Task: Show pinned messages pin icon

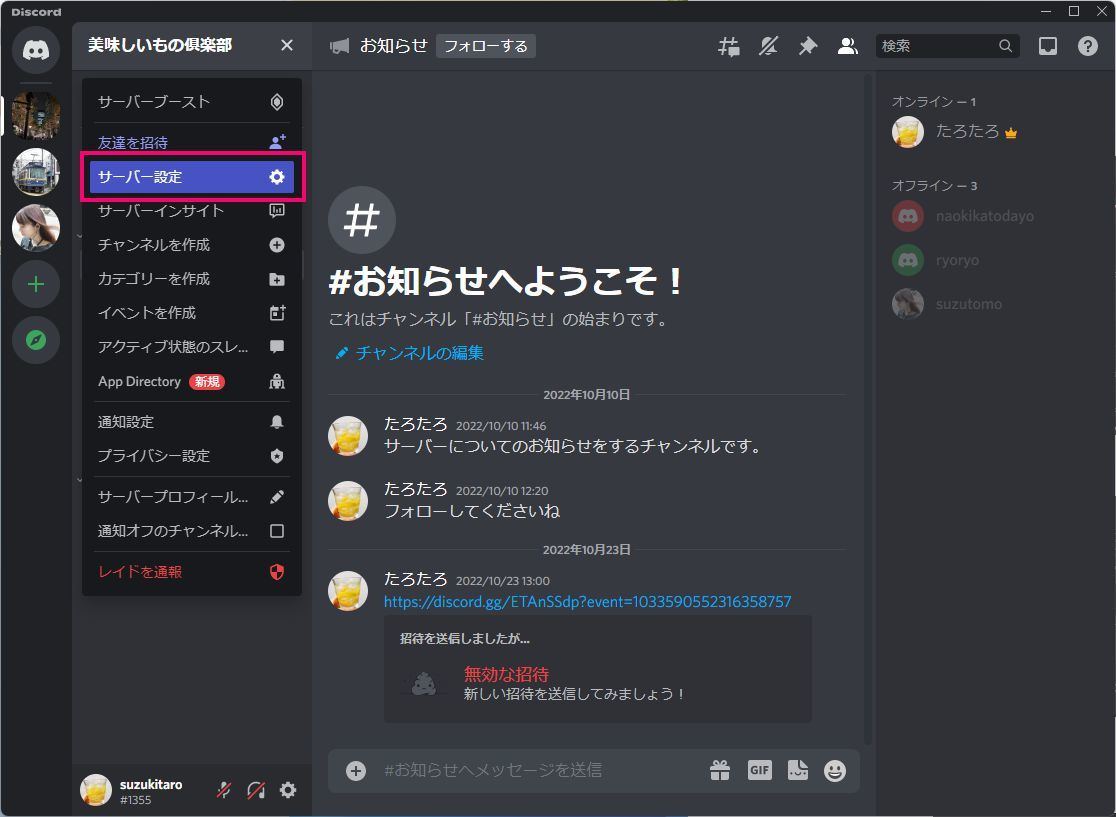Action: click(808, 46)
